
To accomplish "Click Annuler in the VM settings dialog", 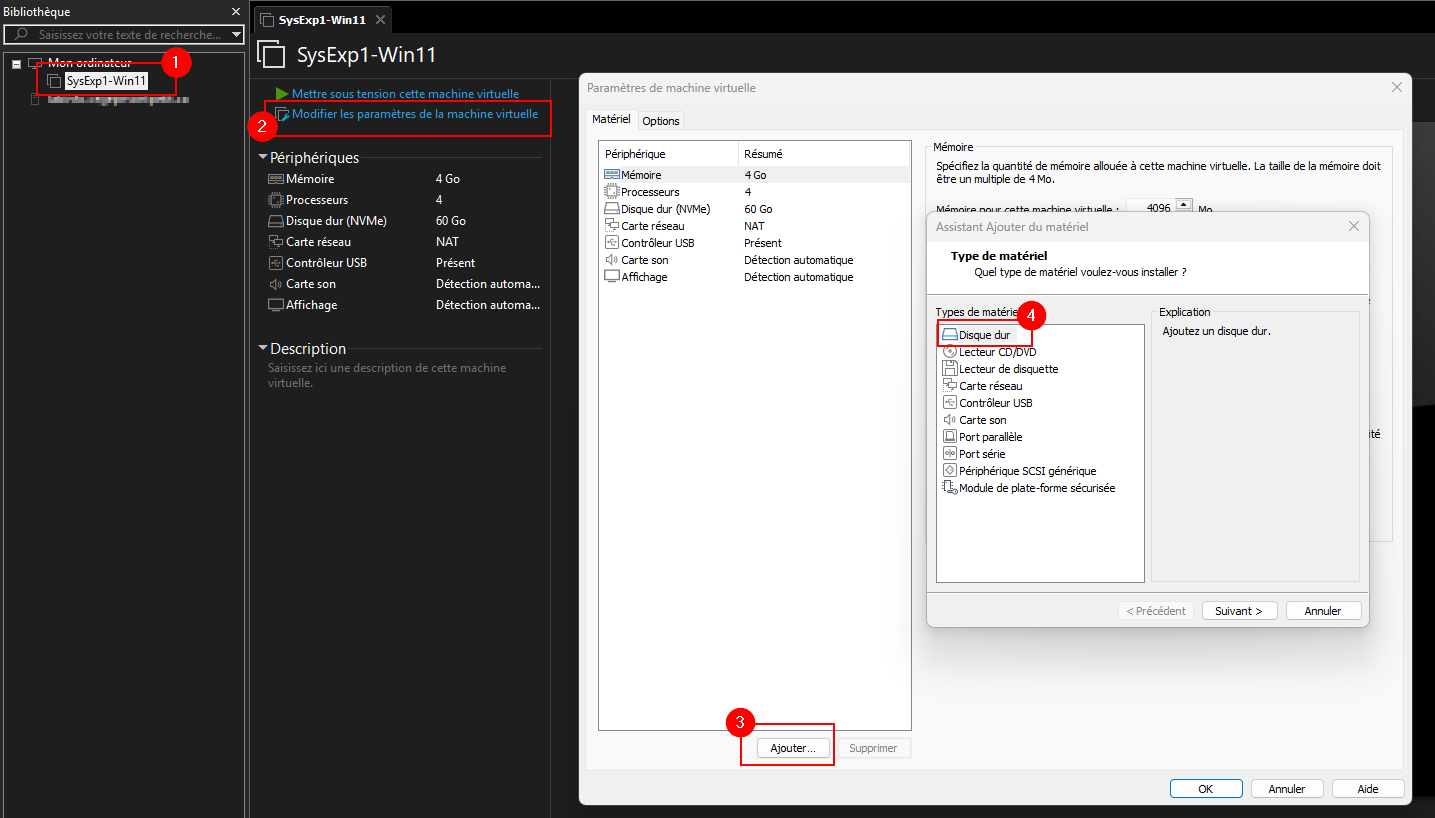I will pyautogui.click(x=1287, y=789).
